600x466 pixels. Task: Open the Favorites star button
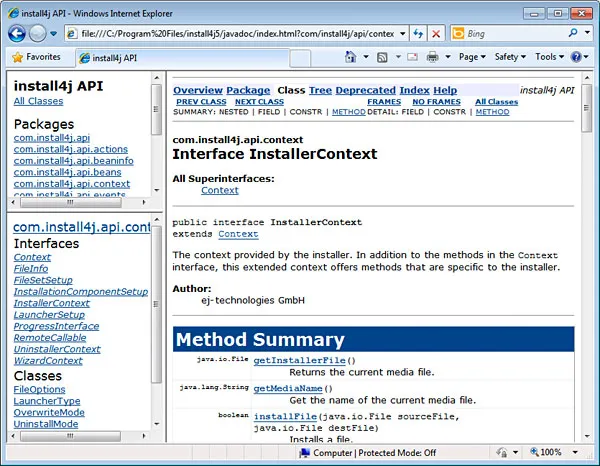pos(36,57)
